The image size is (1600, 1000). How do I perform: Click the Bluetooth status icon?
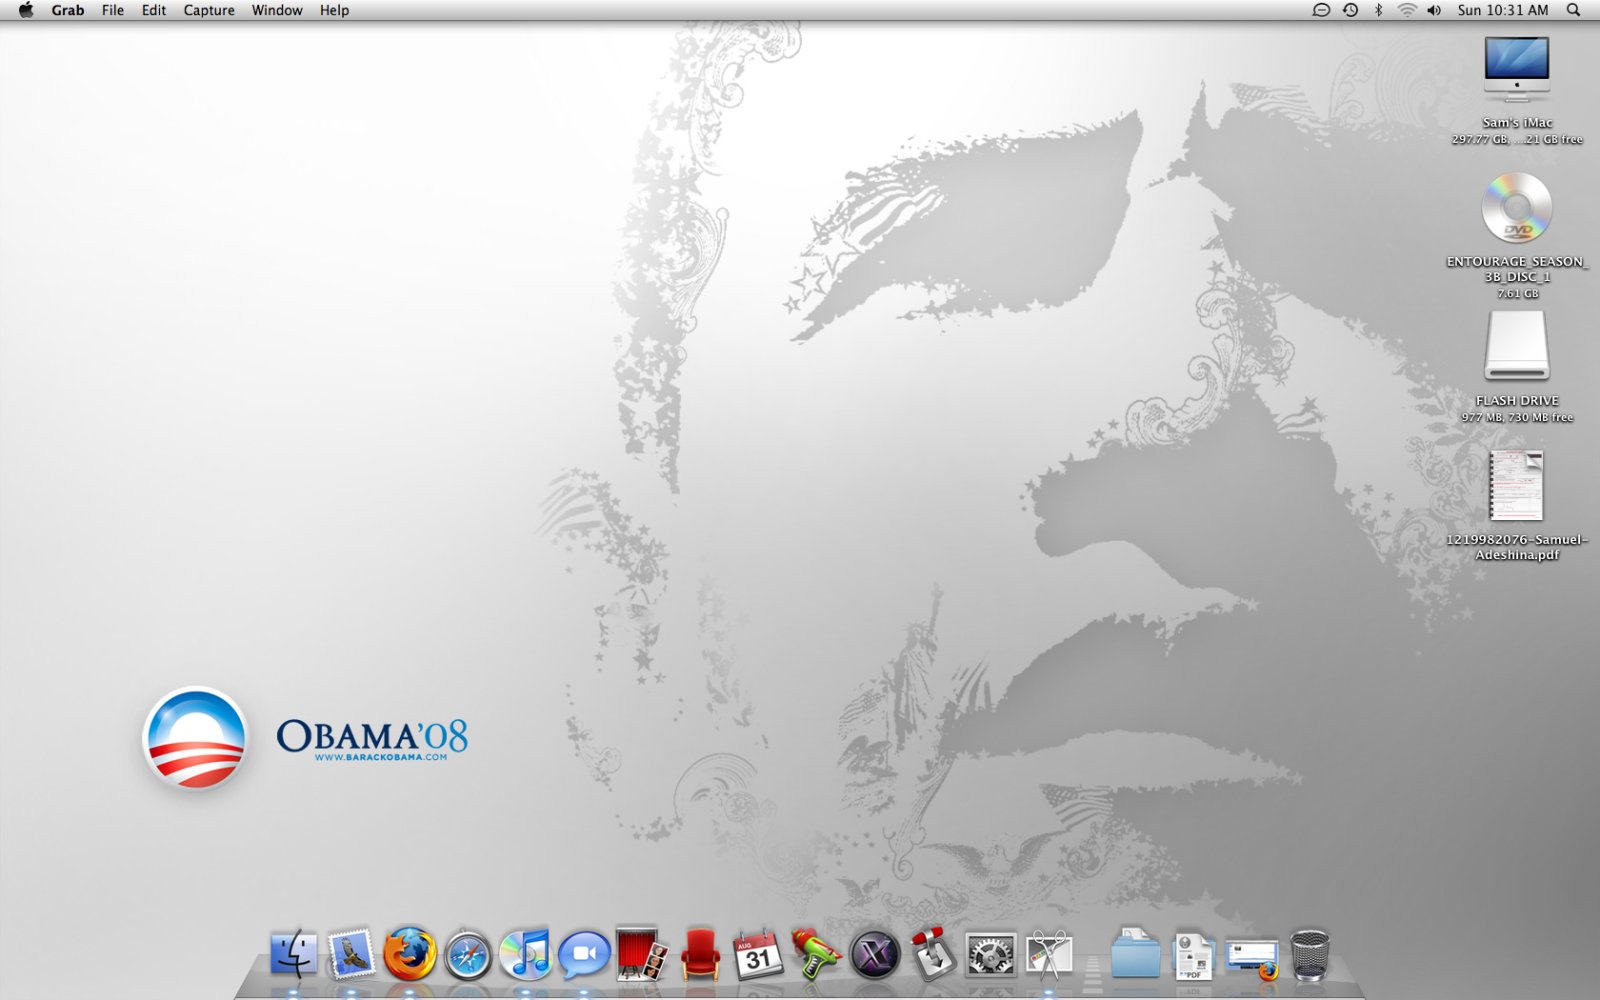pos(1378,10)
